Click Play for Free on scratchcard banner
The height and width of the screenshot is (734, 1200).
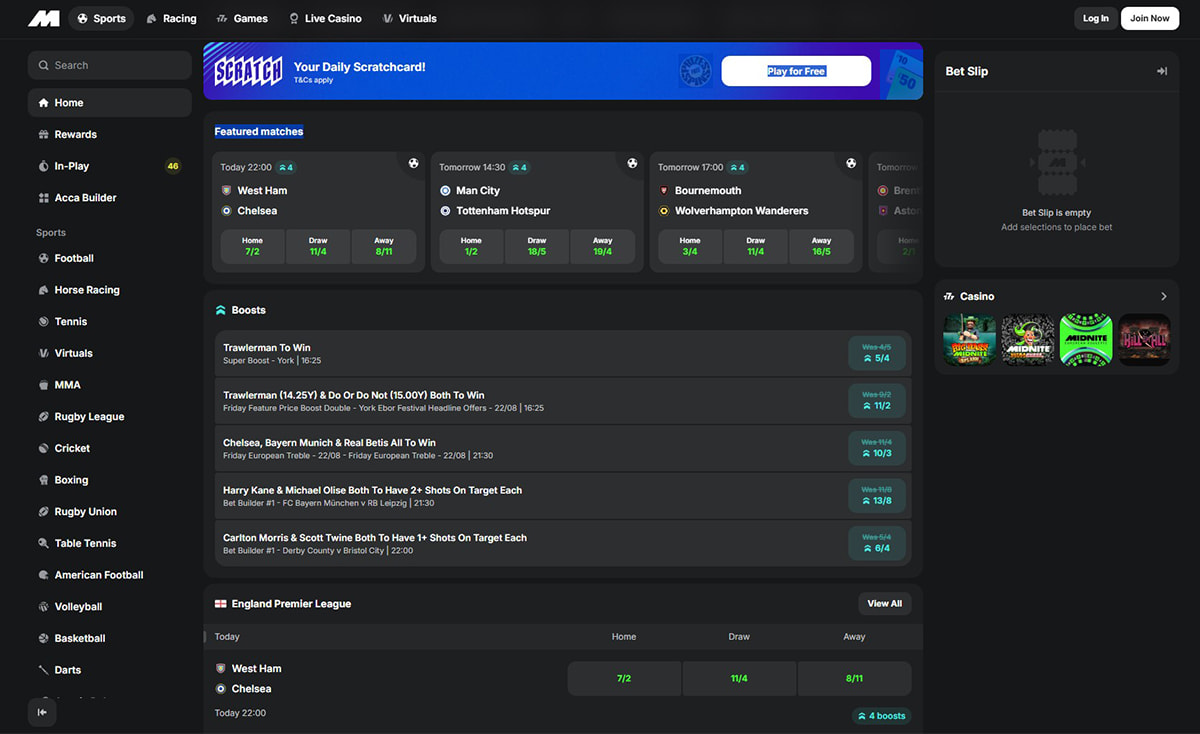click(796, 71)
